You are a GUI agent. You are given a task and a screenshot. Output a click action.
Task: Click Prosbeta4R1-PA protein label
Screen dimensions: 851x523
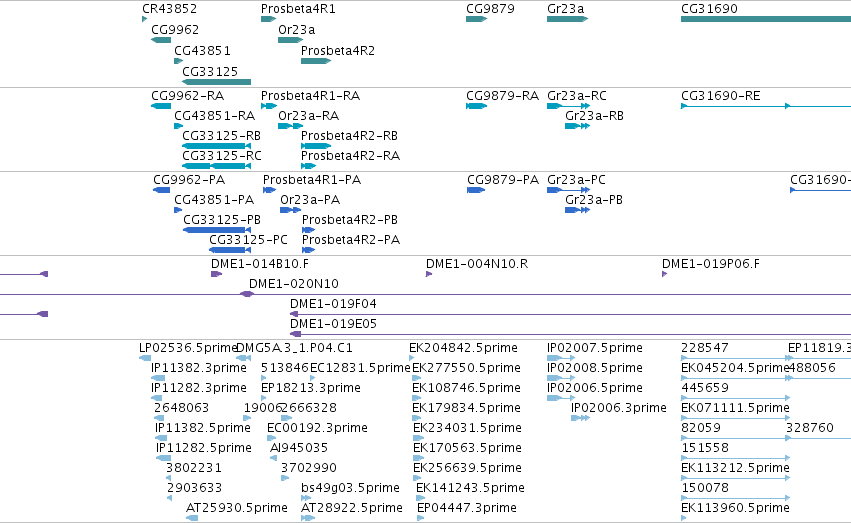312,180
